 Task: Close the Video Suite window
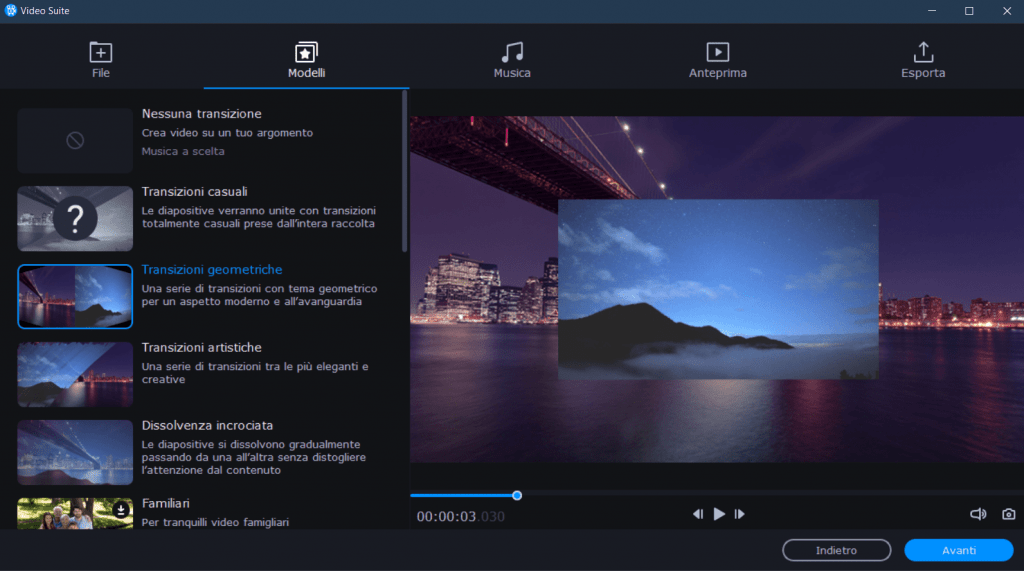point(1006,11)
